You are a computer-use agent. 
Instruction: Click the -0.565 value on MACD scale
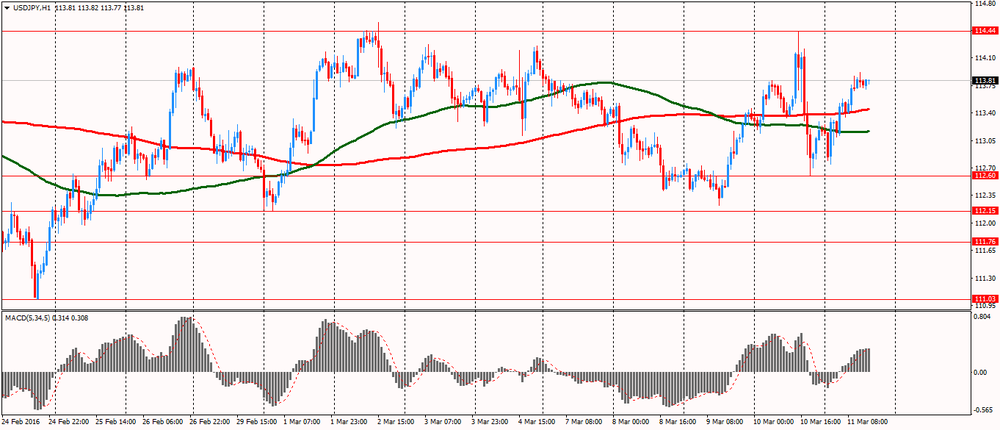point(982,409)
